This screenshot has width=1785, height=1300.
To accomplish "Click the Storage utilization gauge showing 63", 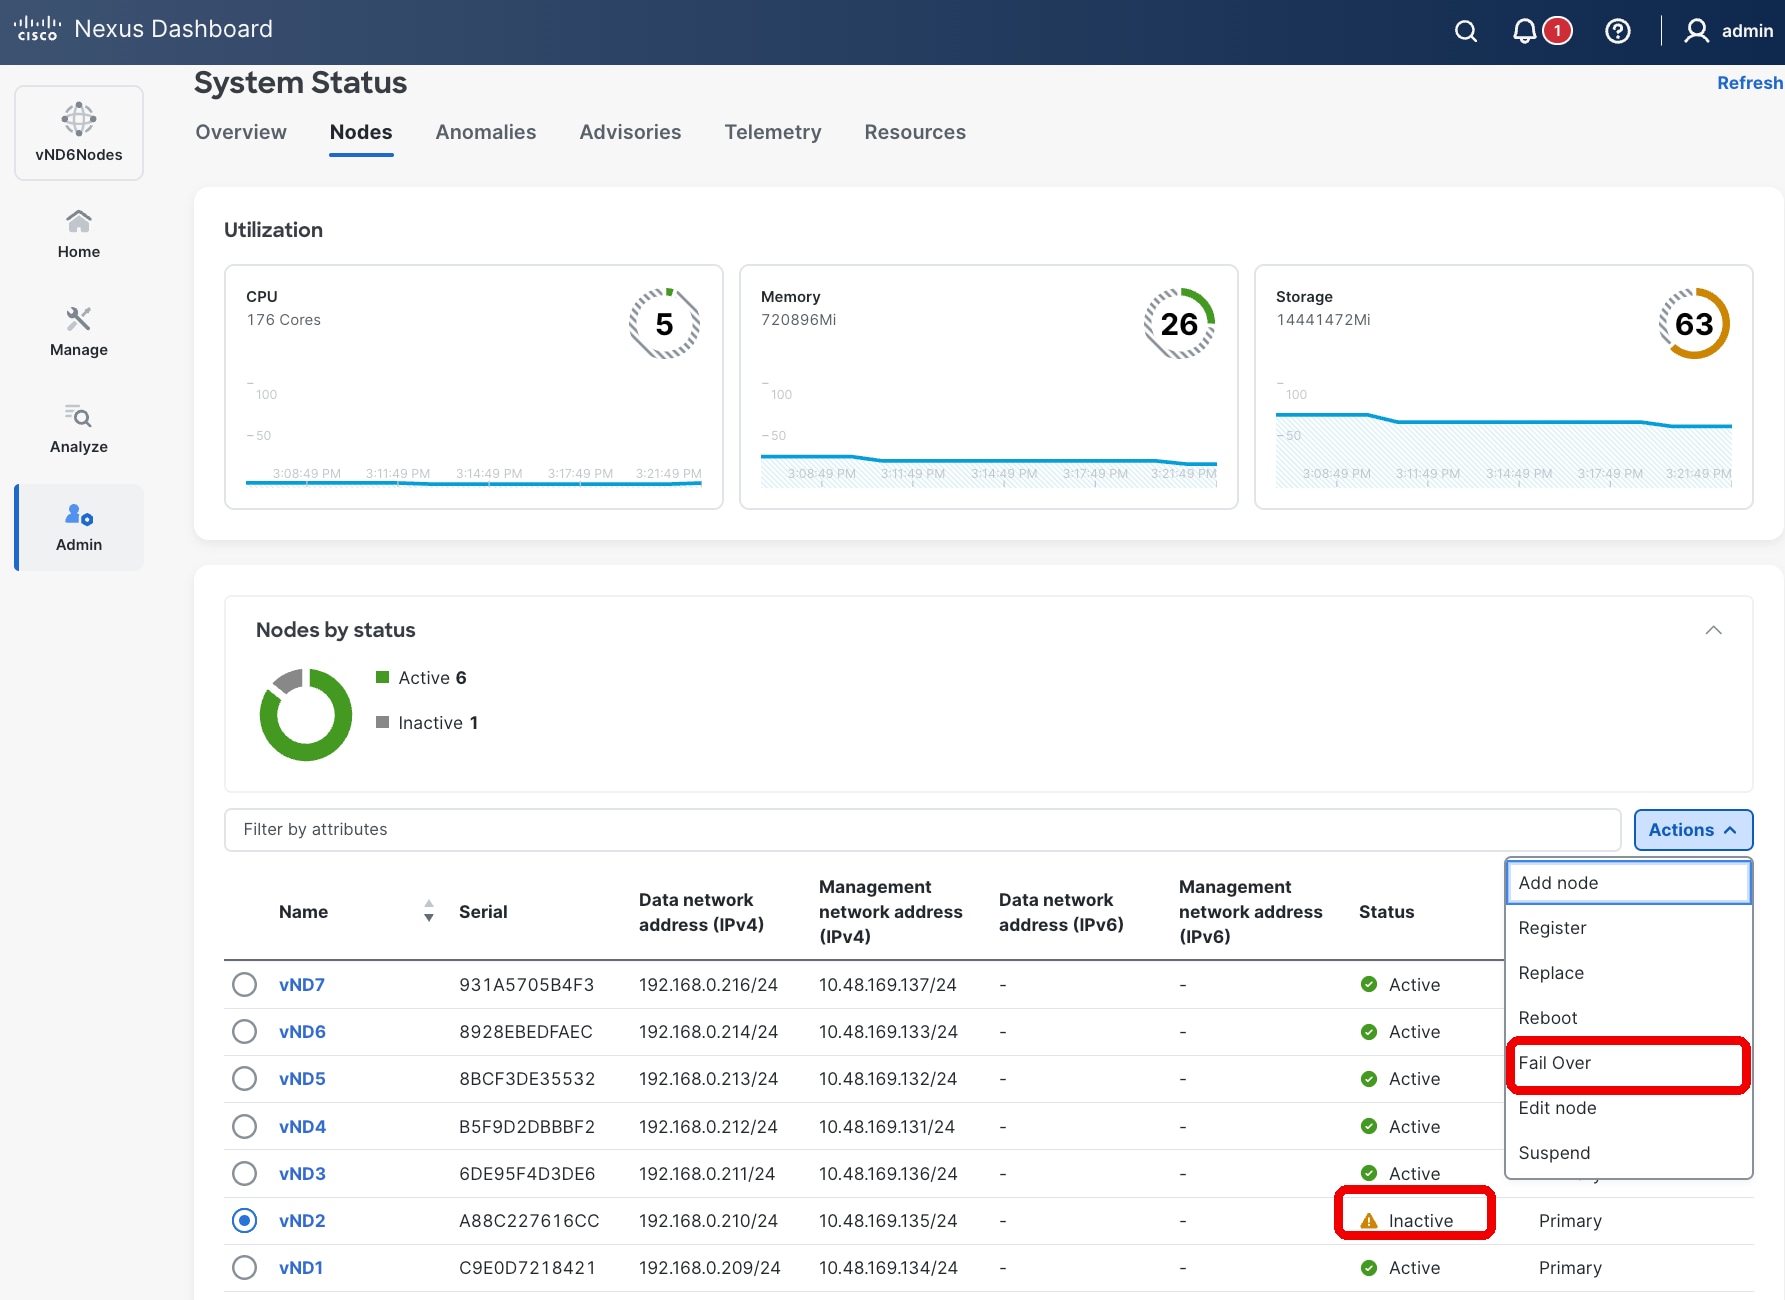I will (x=1694, y=323).
